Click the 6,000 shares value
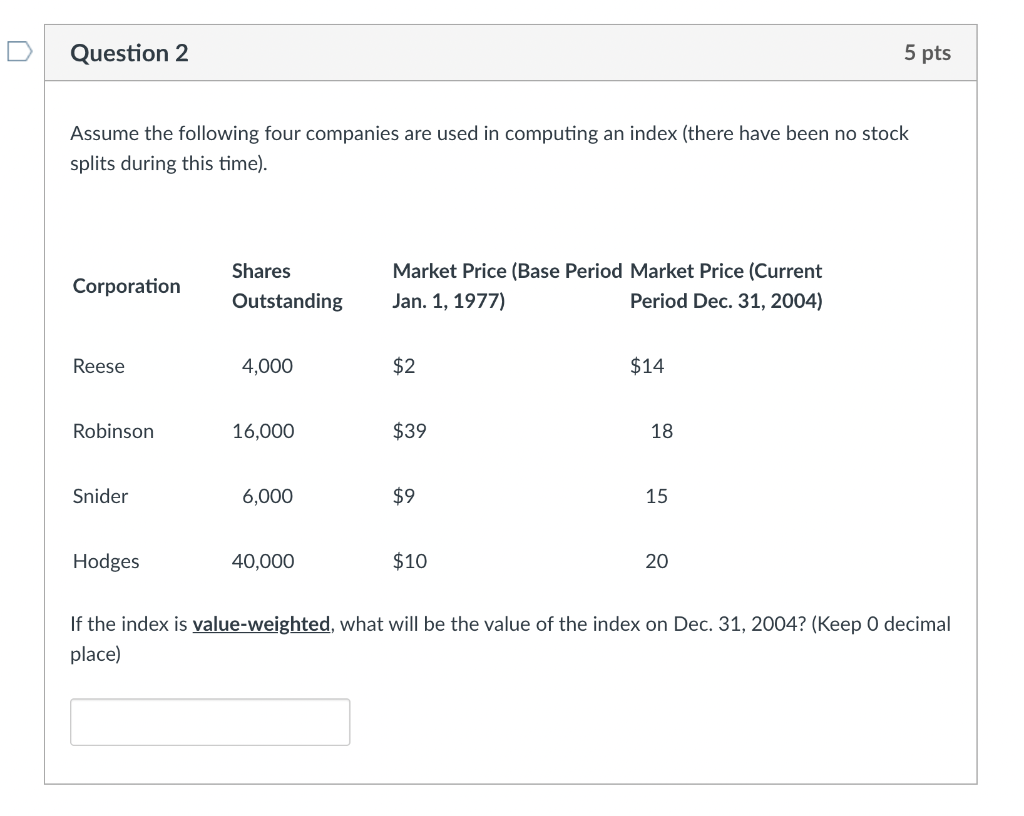 point(267,496)
